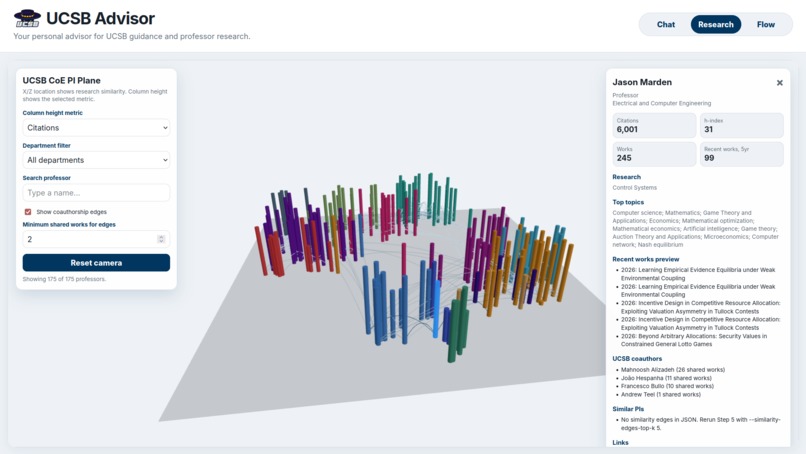Close the Jason Marden details panel

click(779, 83)
